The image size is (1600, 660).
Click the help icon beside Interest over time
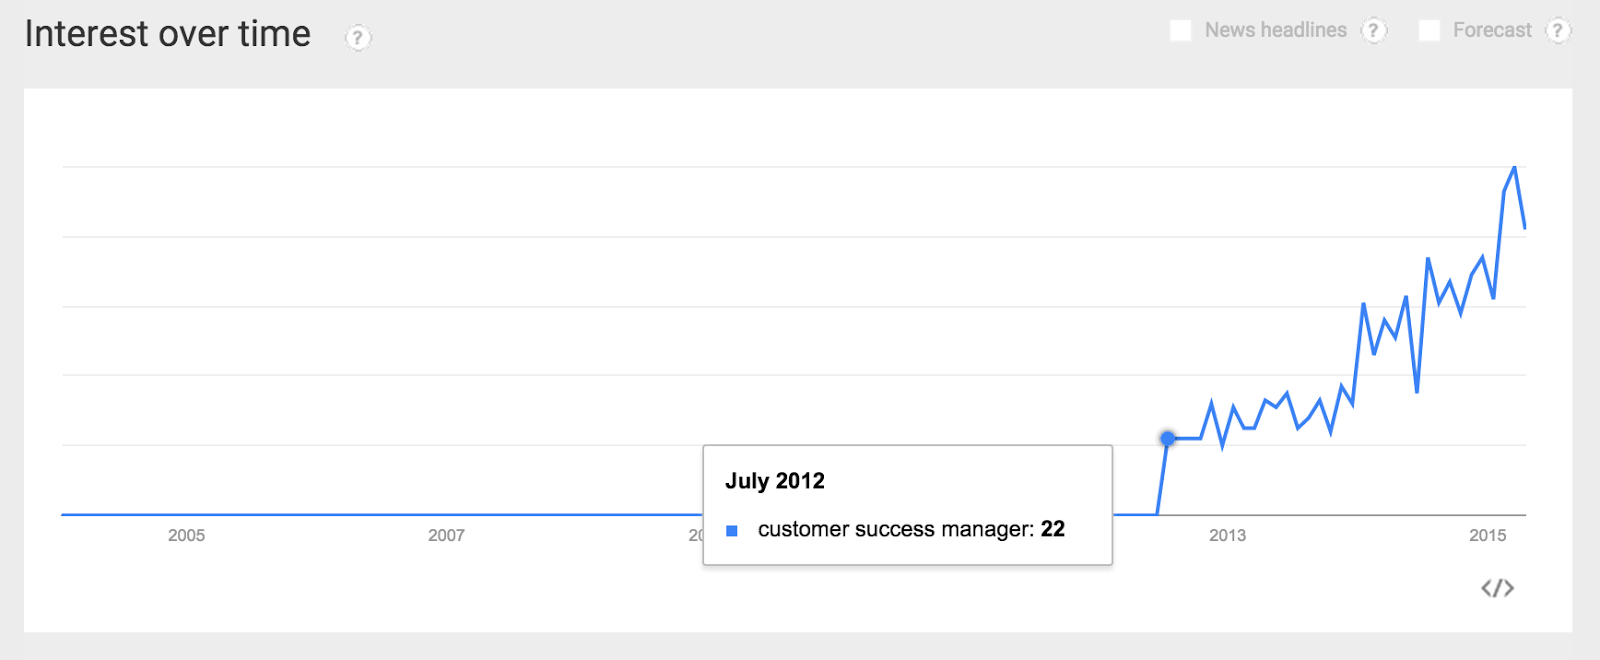click(x=357, y=38)
